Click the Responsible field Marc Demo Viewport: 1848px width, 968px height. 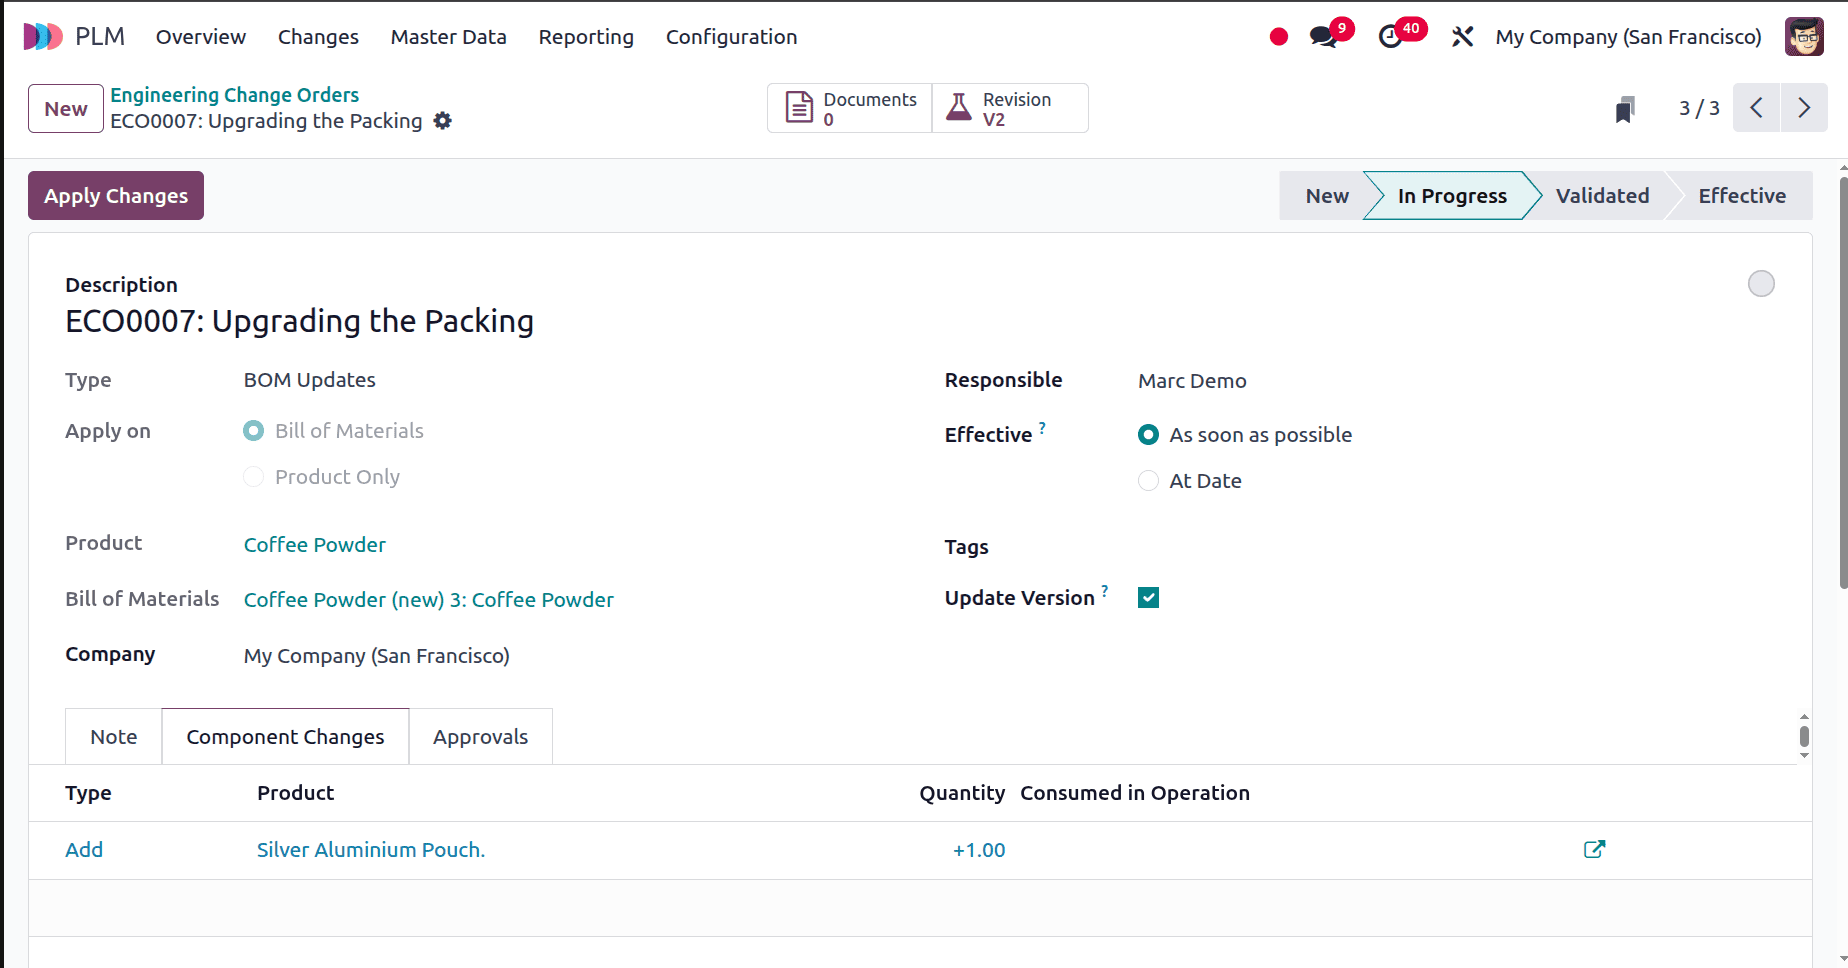[x=1192, y=381]
